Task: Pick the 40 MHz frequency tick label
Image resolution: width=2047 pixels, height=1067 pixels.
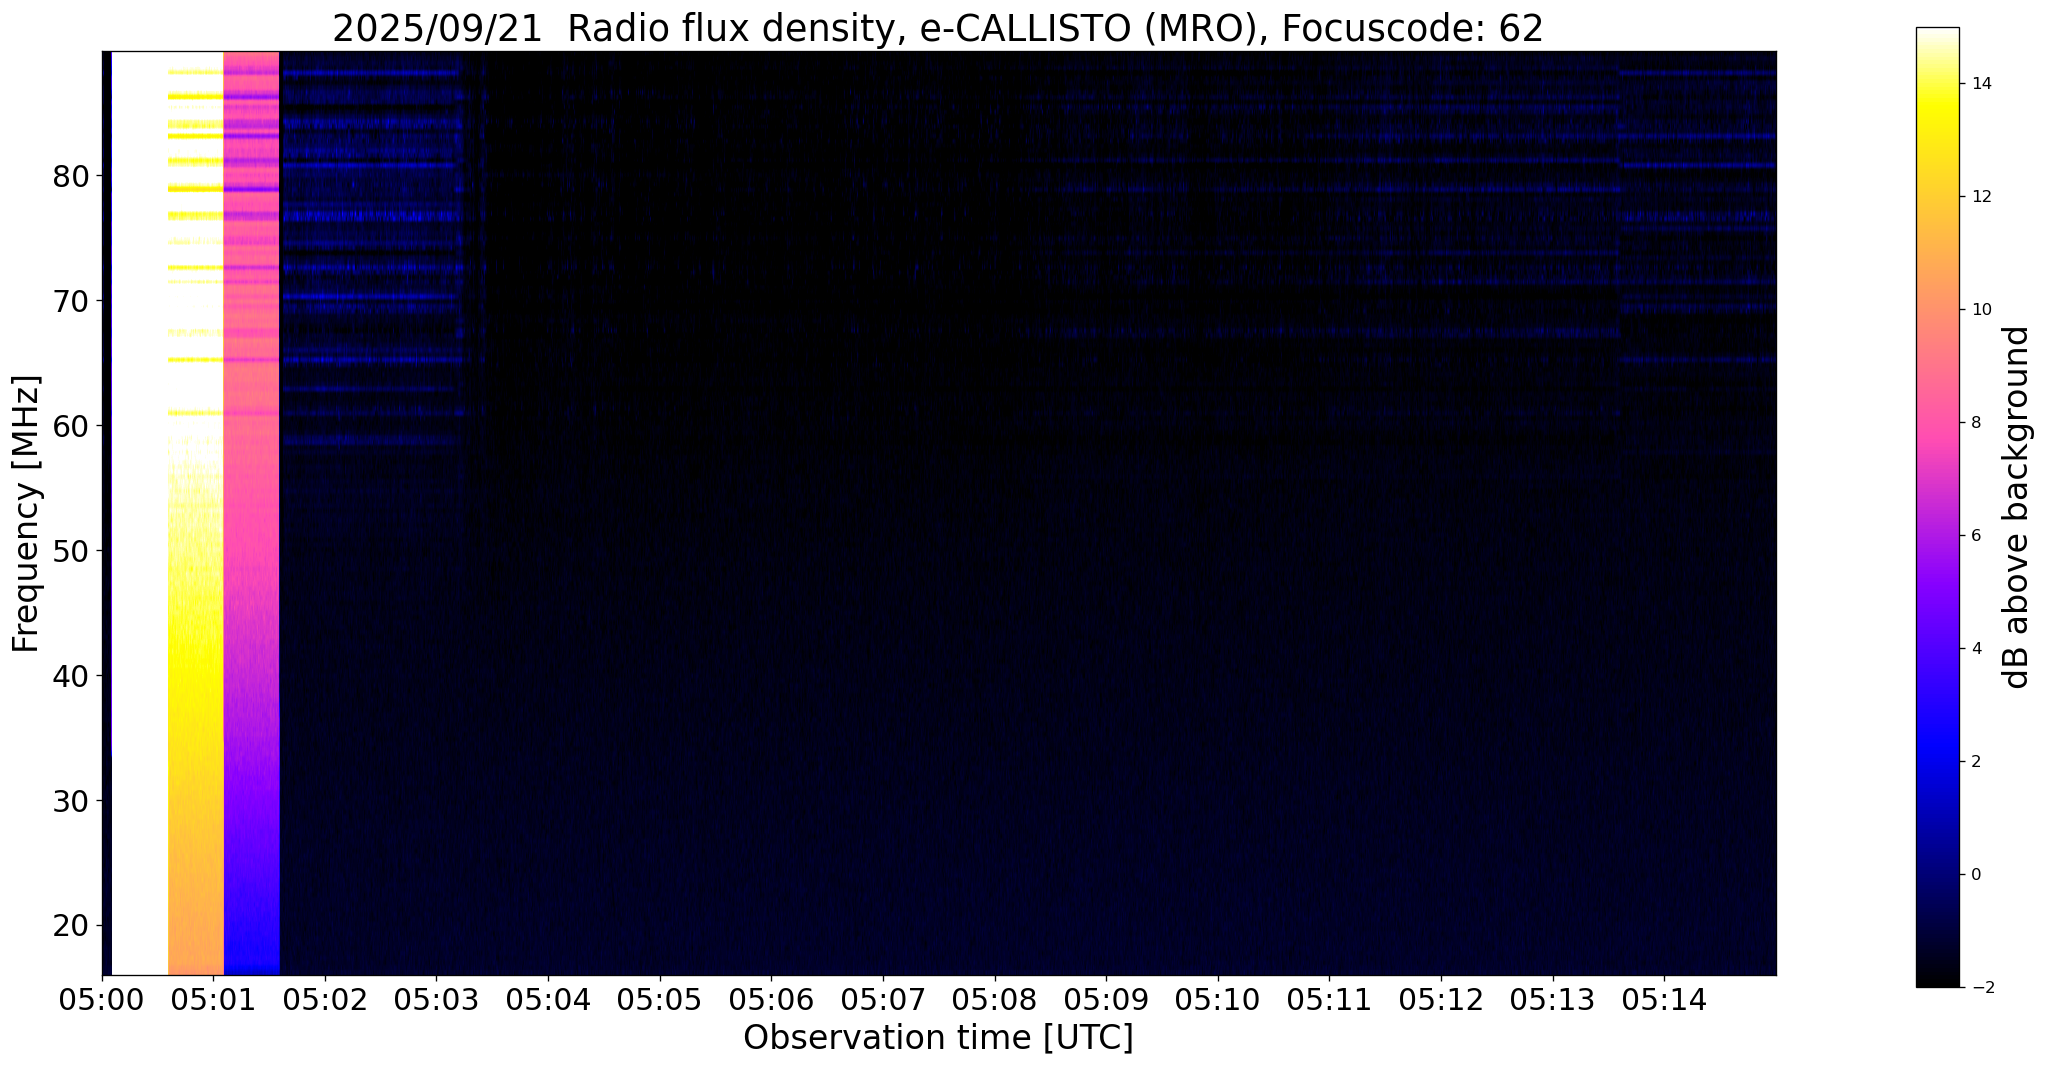Action: [x=71, y=676]
